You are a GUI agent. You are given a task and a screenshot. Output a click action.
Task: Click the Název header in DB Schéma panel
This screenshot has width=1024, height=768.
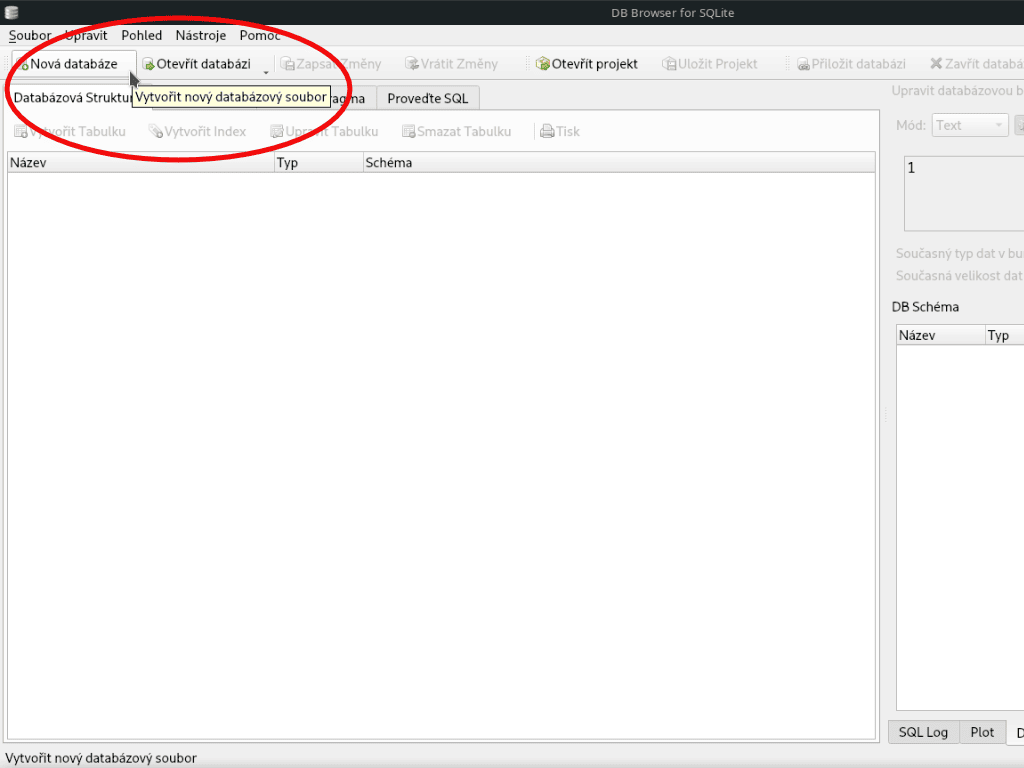940,335
